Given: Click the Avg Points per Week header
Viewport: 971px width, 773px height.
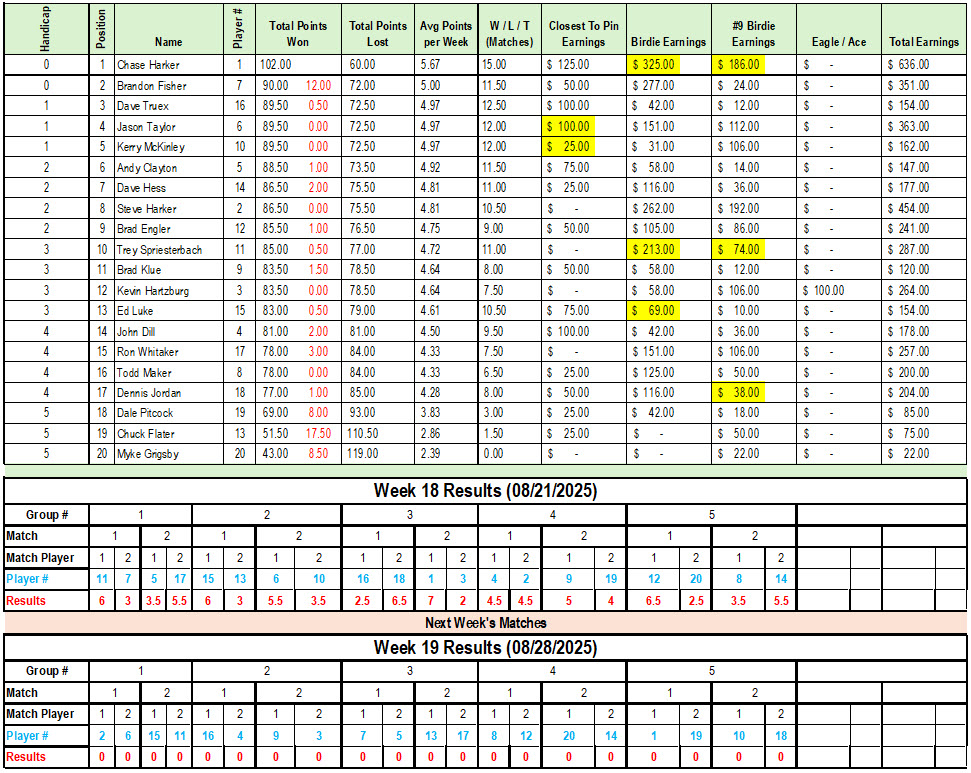Looking at the screenshot, I should click(x=444, y=34).
